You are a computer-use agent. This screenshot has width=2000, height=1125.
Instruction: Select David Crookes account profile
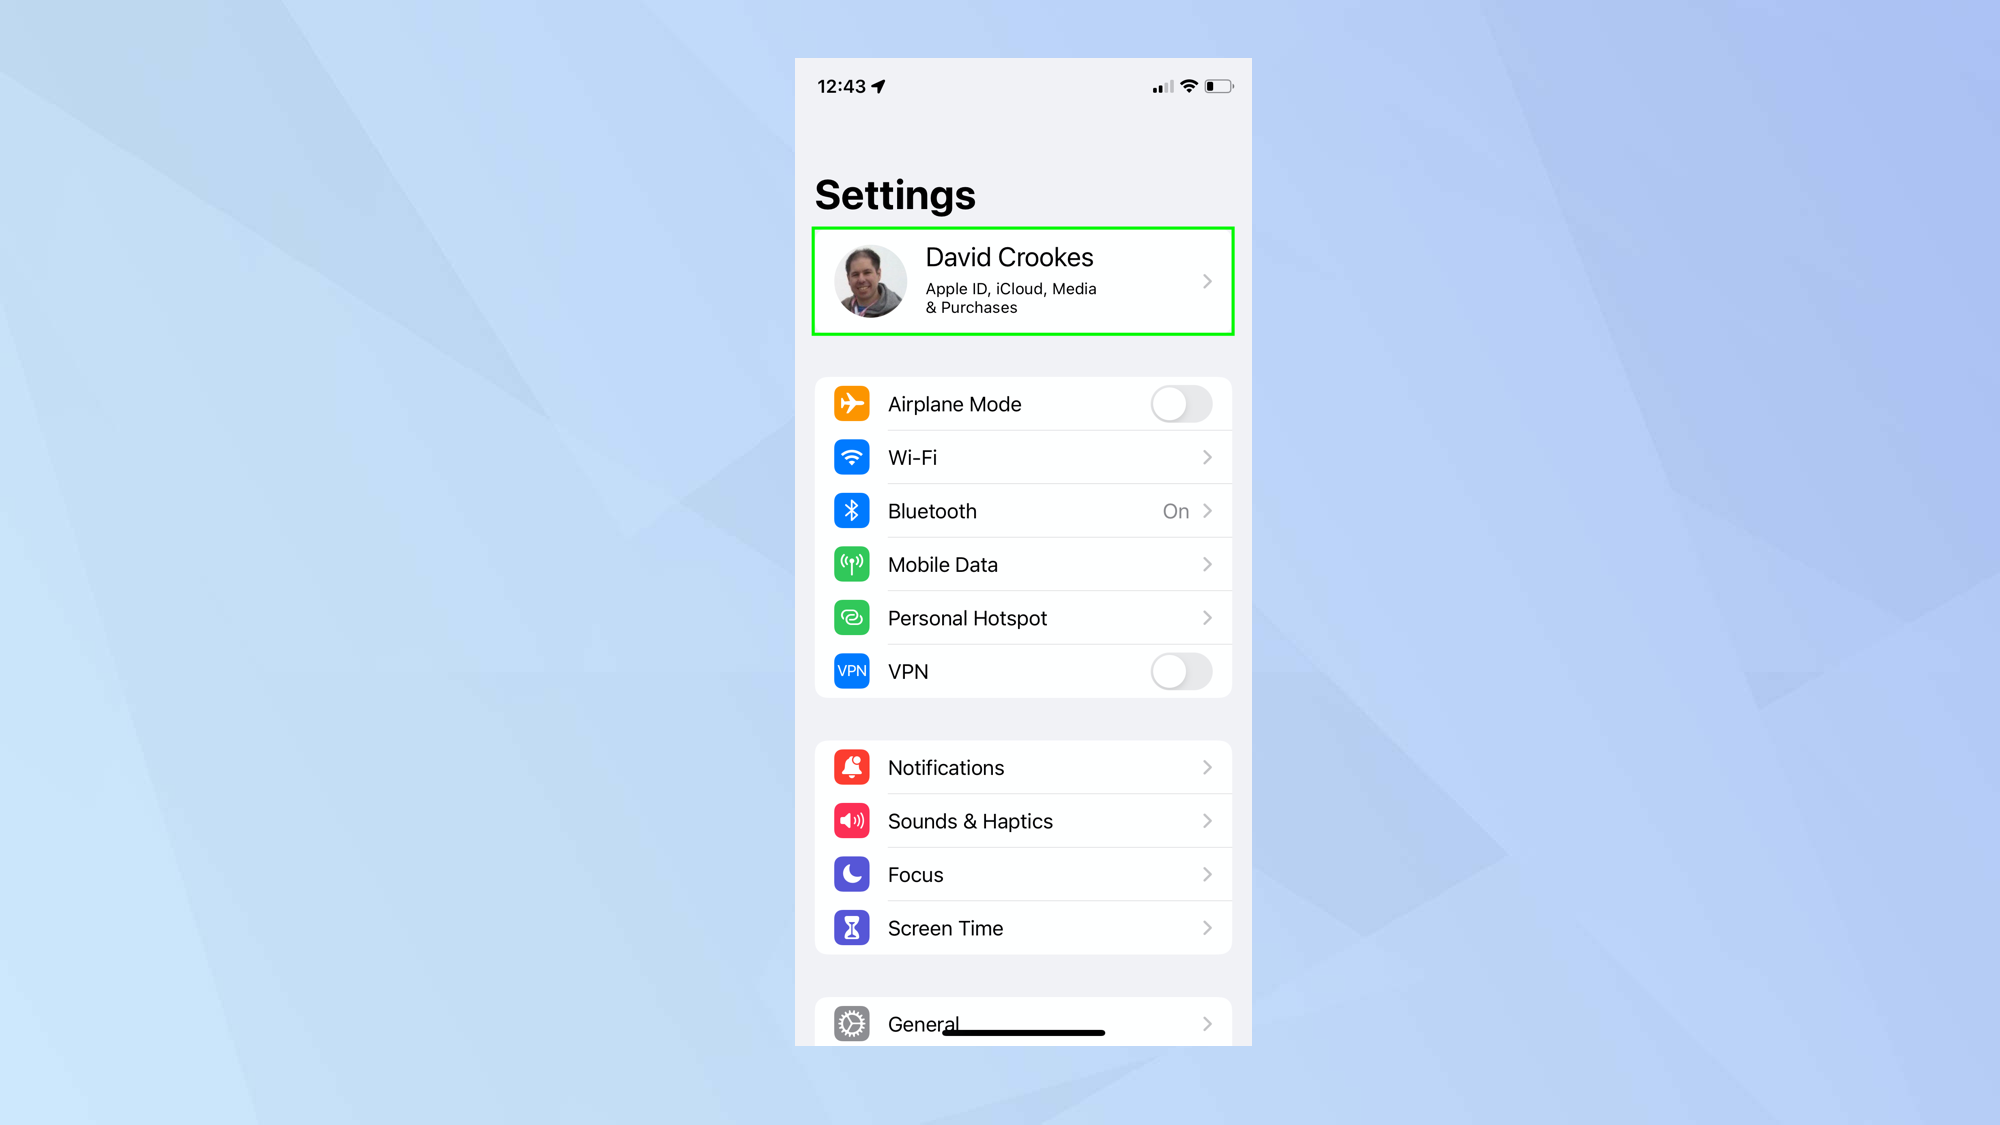[x=1022, y=280]
